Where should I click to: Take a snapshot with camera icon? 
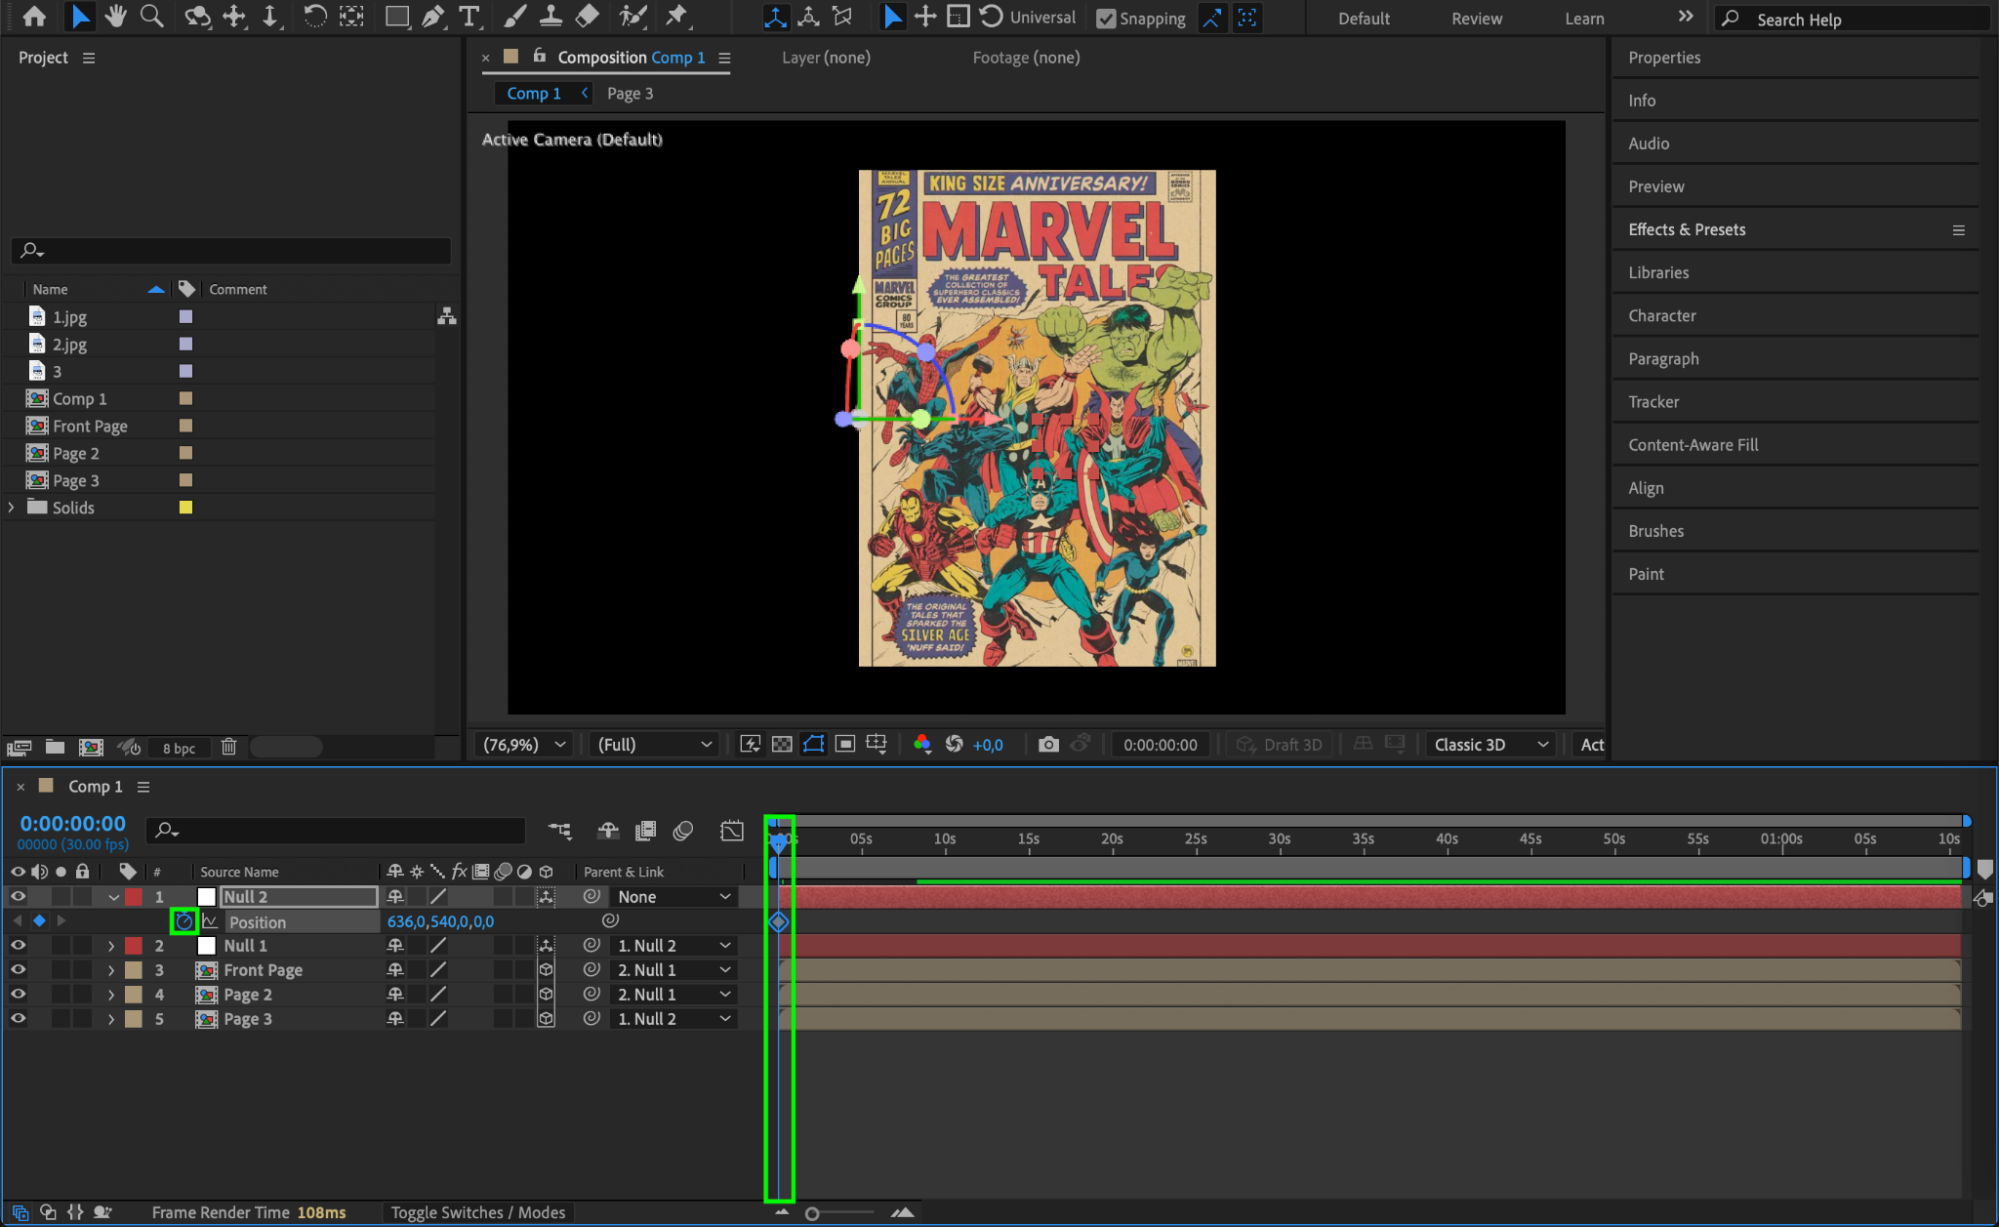tap(1048, 744)
